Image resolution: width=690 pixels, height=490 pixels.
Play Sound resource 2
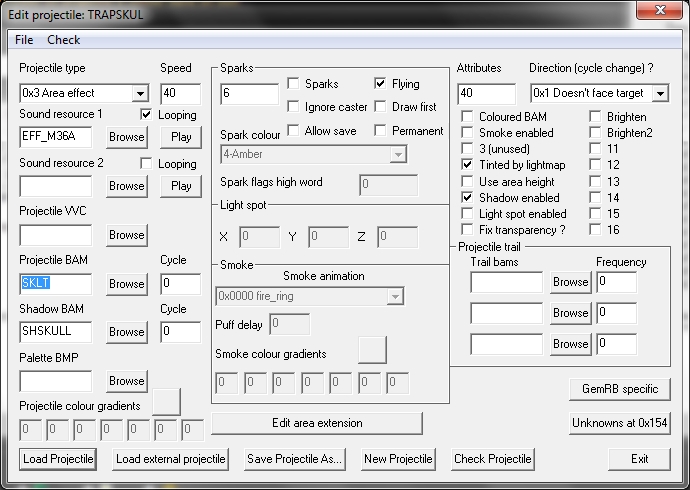point(181,186)
